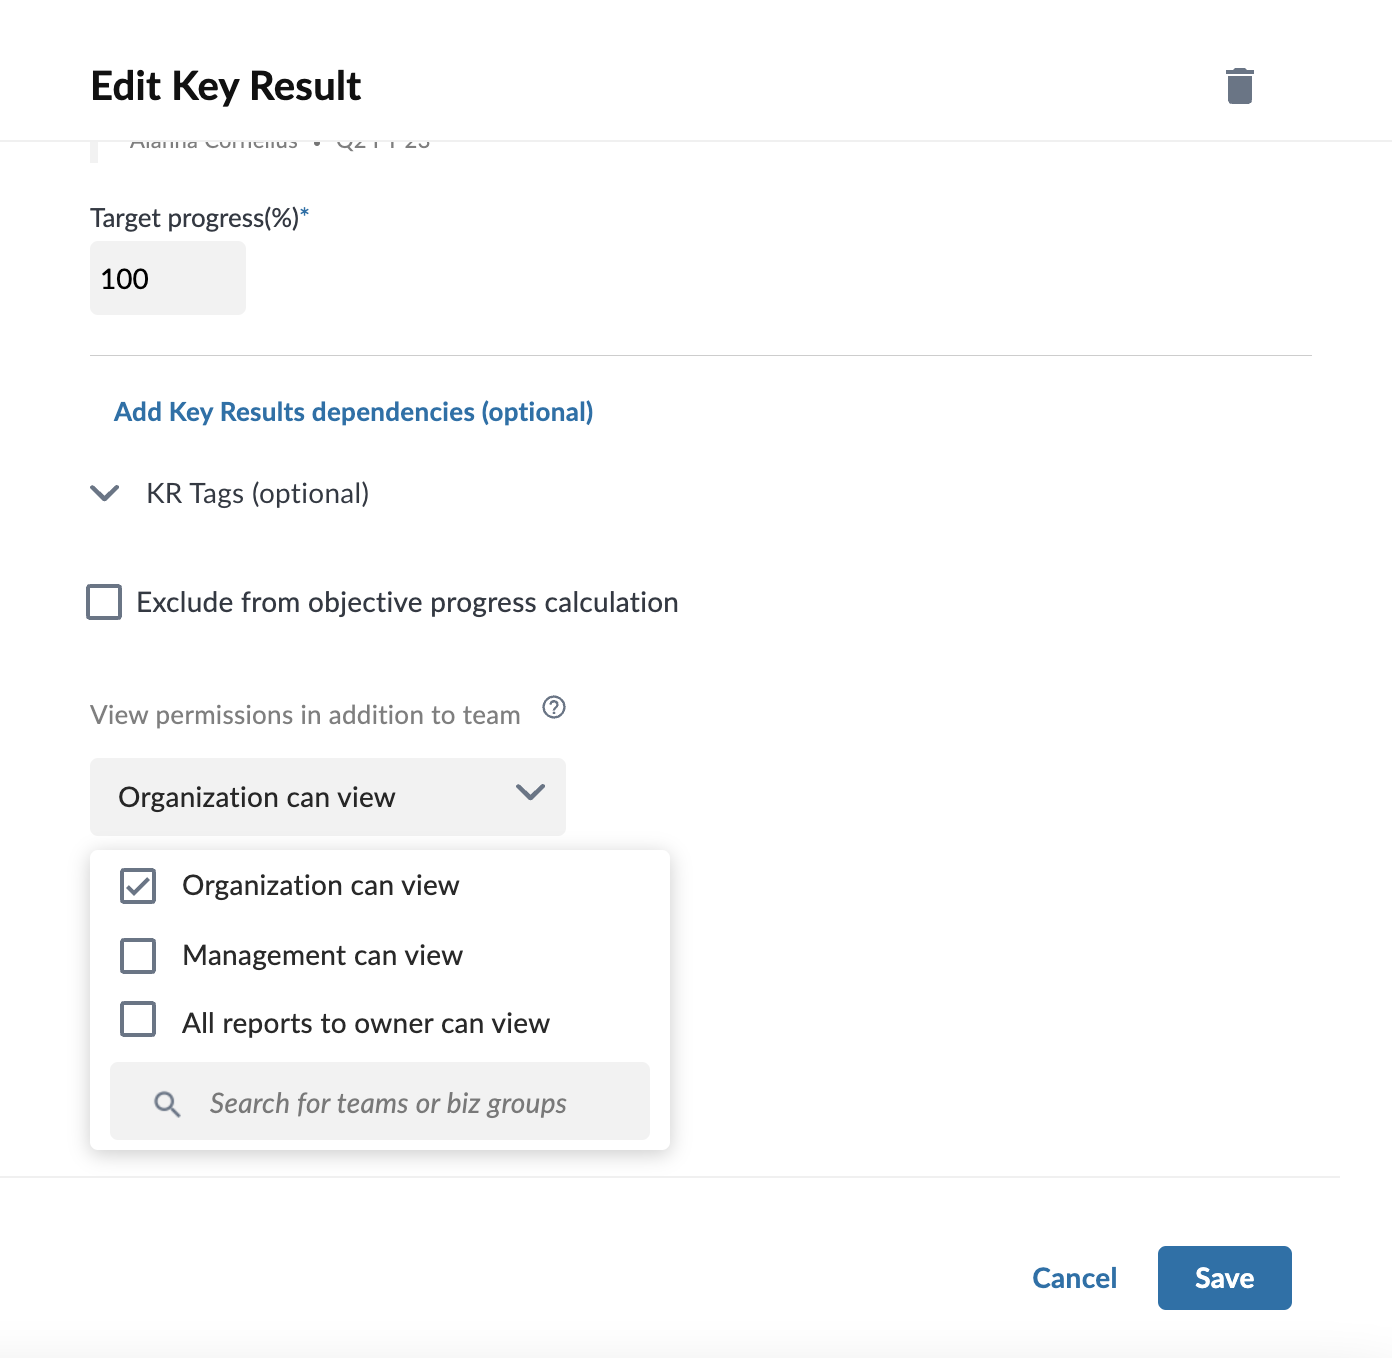Enable Management can view checkbox
1392x1358 pixels.
click(138, 956)
